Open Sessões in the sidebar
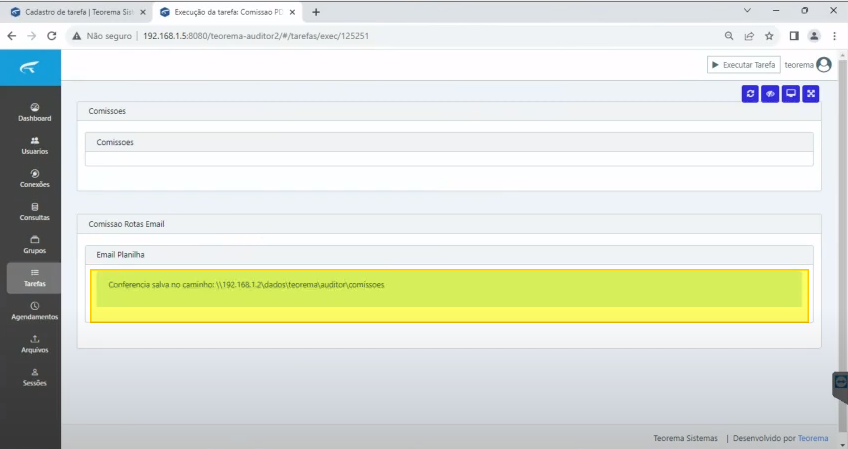 coord(35,377)
